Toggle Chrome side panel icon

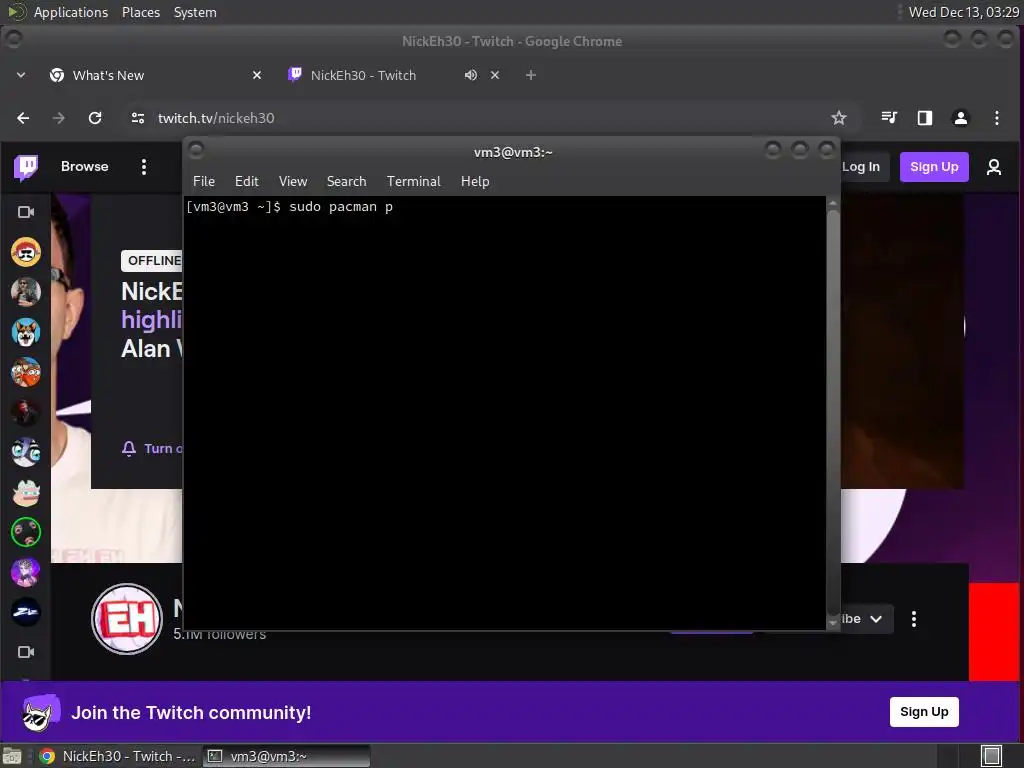click(x=925, y=118)
